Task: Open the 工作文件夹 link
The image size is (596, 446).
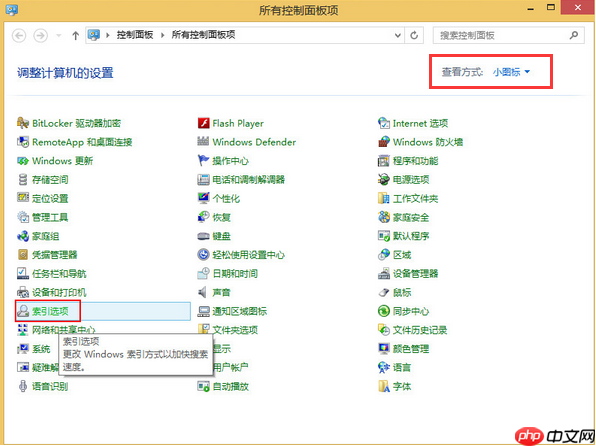Action: [415, 198]
